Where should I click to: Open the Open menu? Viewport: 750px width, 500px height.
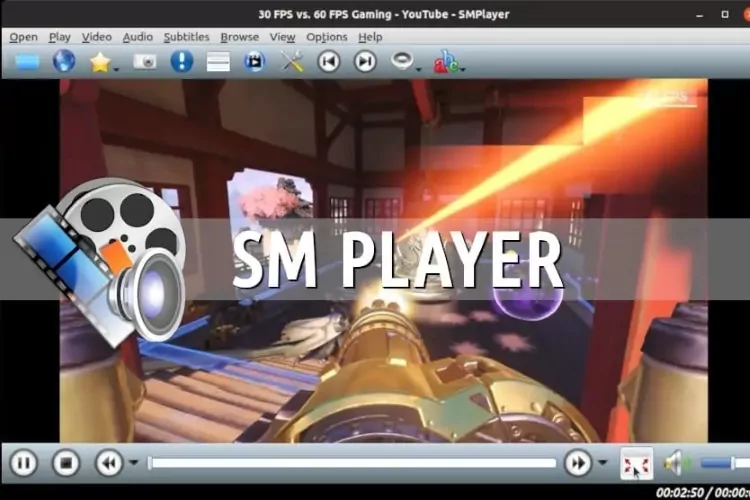(23, 37)
